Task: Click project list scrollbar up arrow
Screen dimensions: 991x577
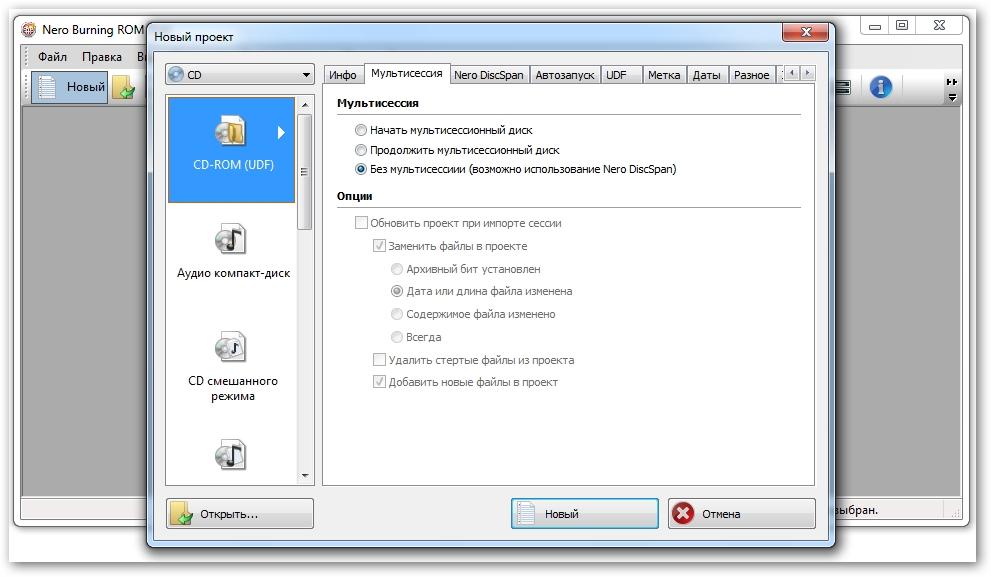Action: coord(305,104)
